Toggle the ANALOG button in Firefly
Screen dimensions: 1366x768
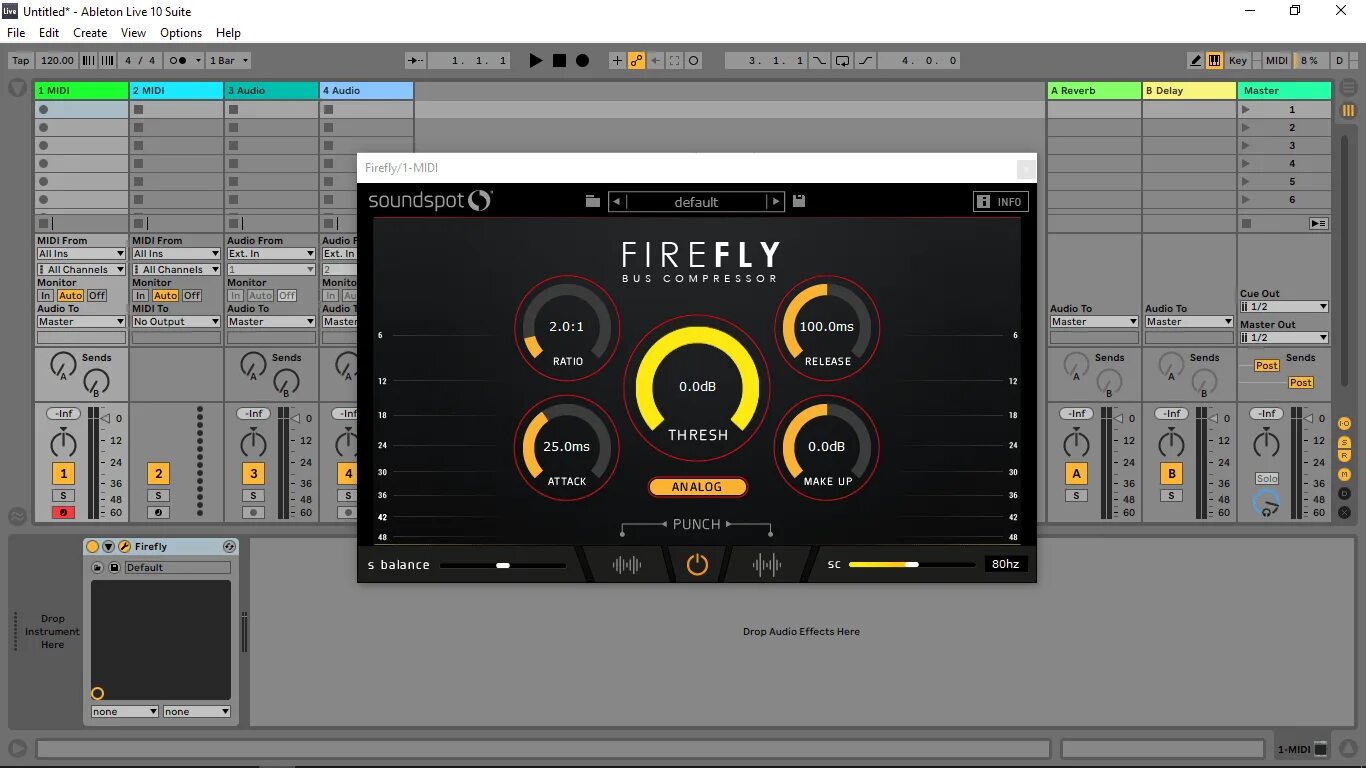(697, 487)
